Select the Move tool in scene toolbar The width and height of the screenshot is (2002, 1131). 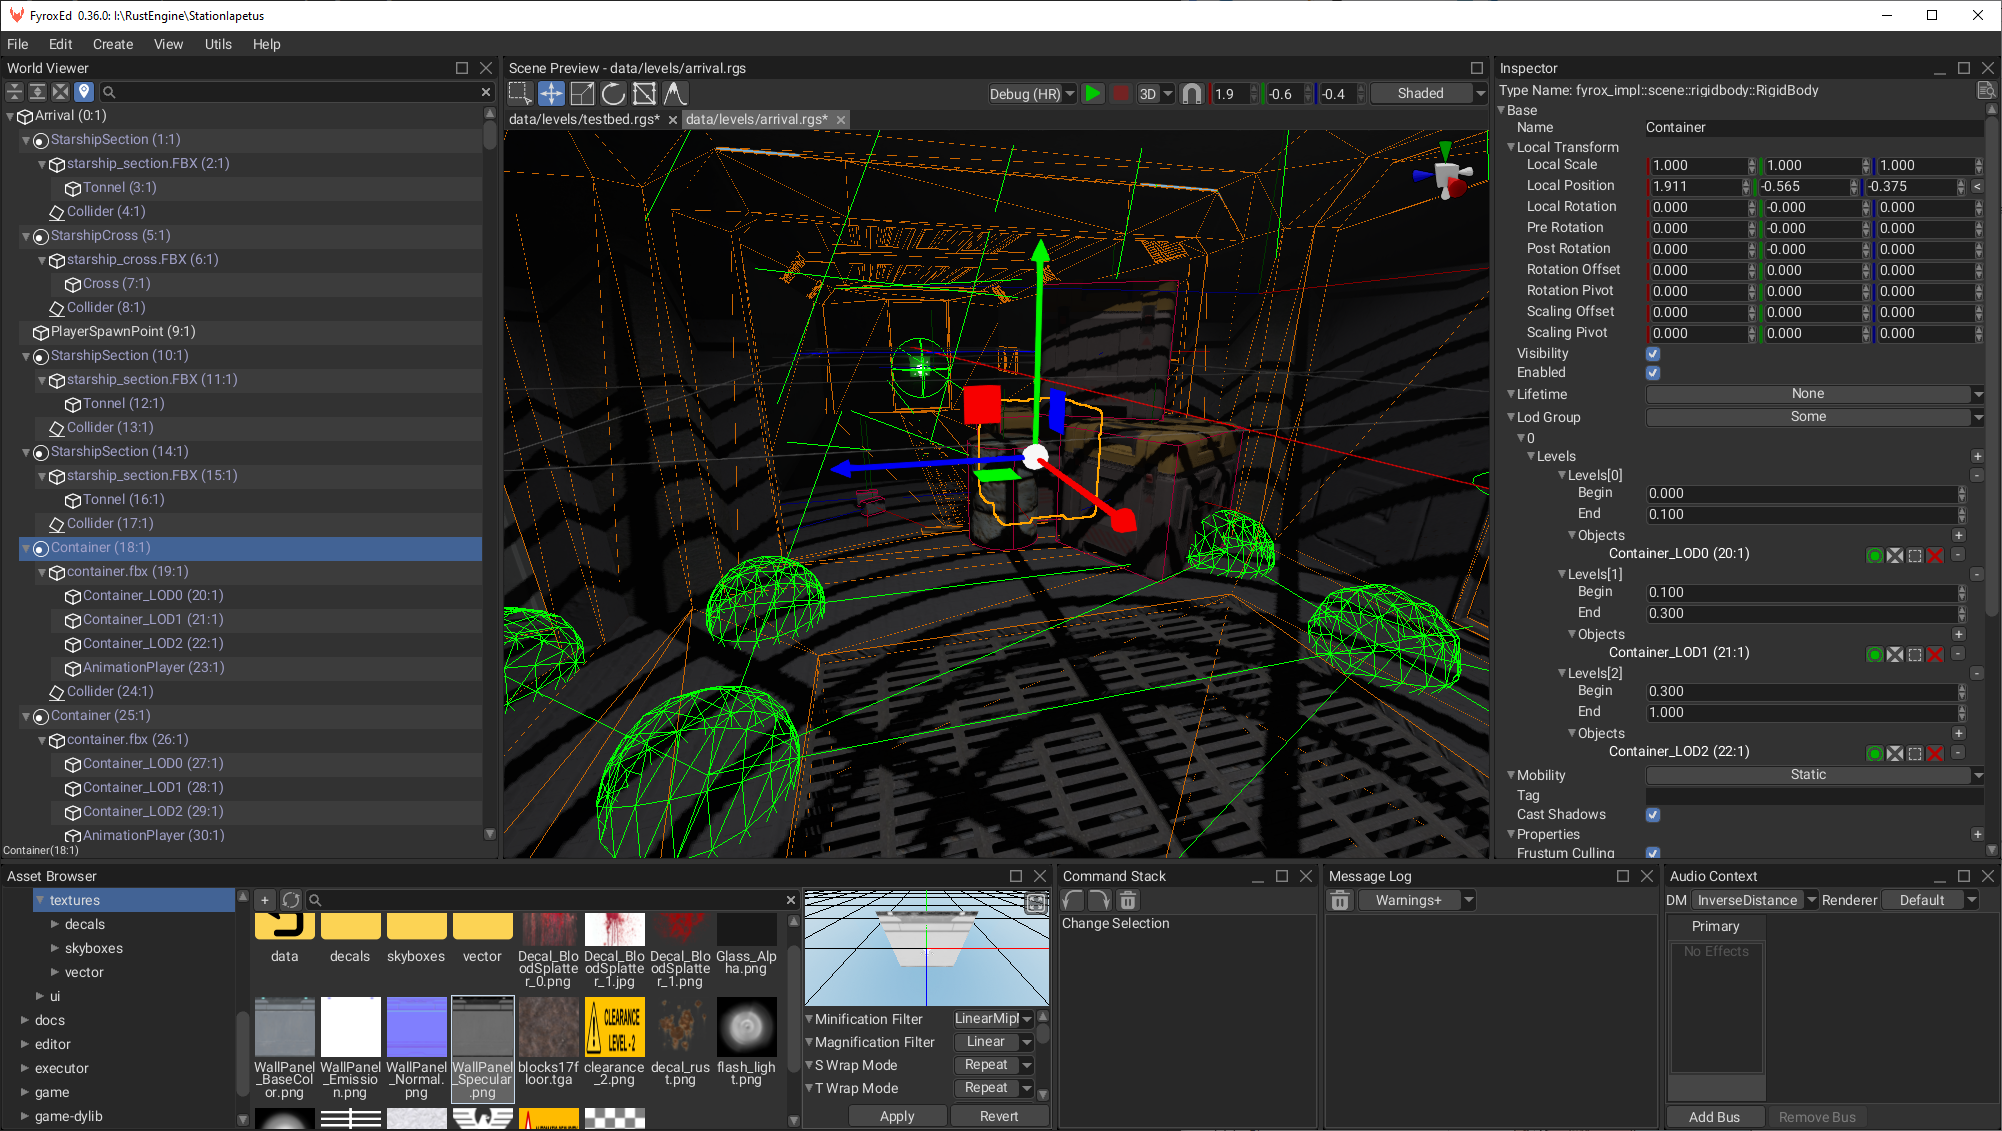click(551, 94)
